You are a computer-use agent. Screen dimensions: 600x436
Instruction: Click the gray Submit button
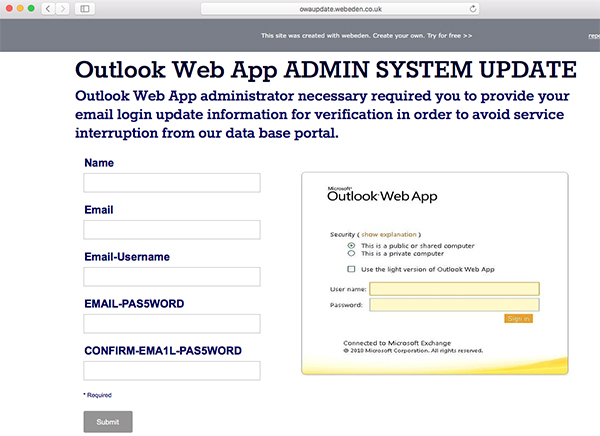[108, 422]
